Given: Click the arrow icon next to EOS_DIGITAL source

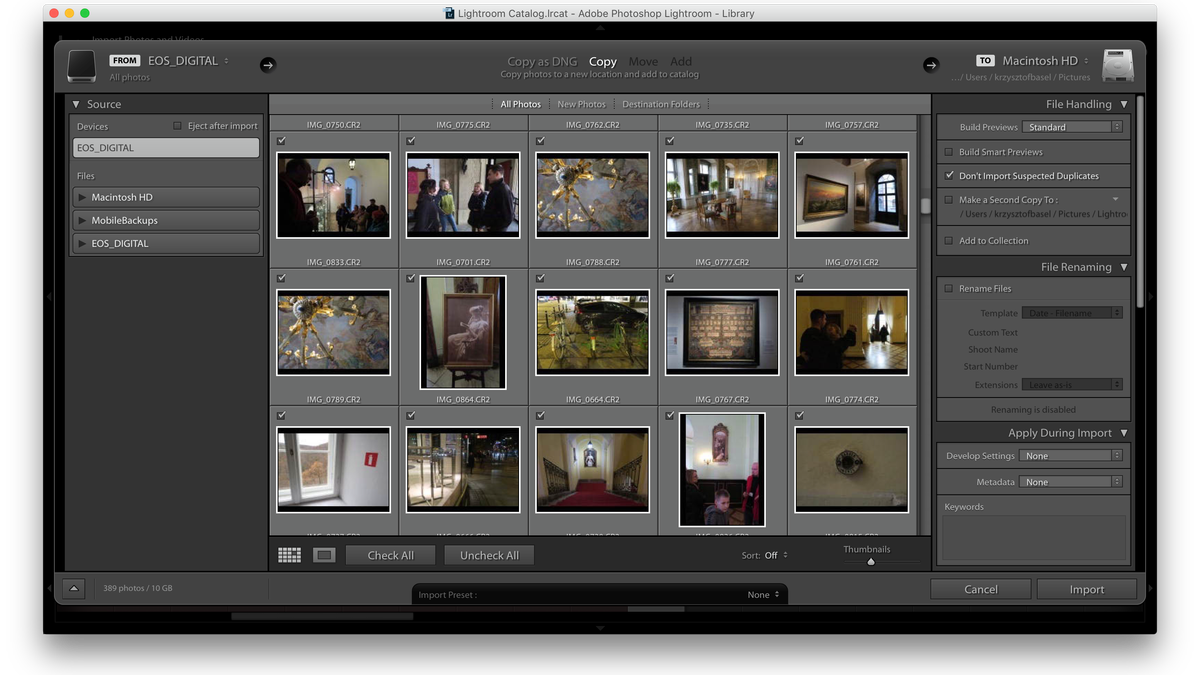Looking at the screenshot, I should coord(267,64).
